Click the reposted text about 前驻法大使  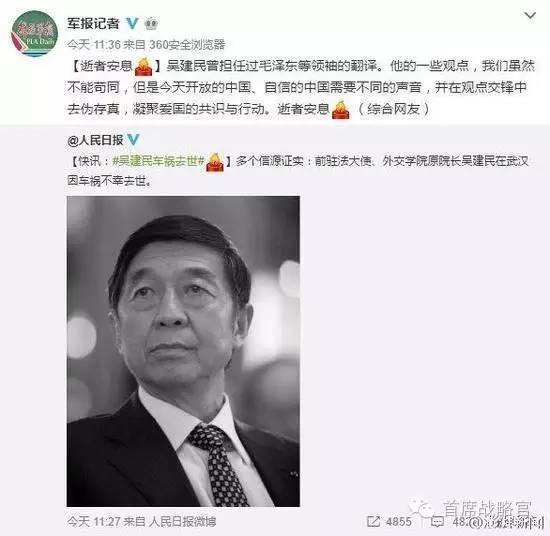click(x=297, y=171)
